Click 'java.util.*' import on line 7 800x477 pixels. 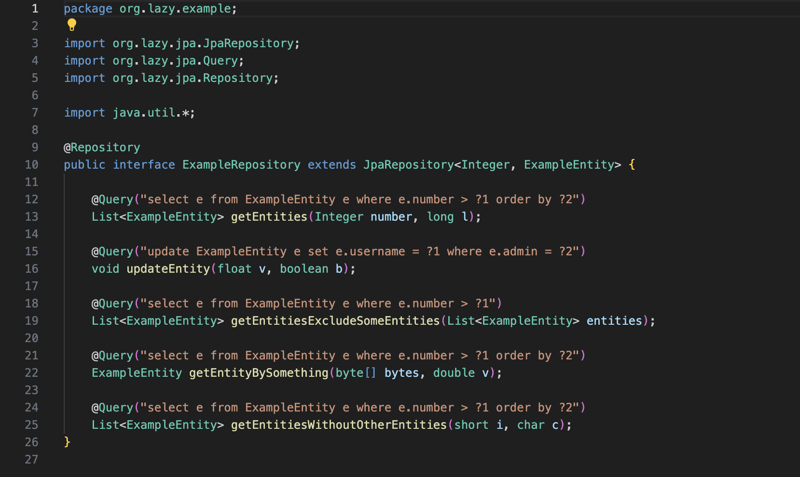[151, 113]
